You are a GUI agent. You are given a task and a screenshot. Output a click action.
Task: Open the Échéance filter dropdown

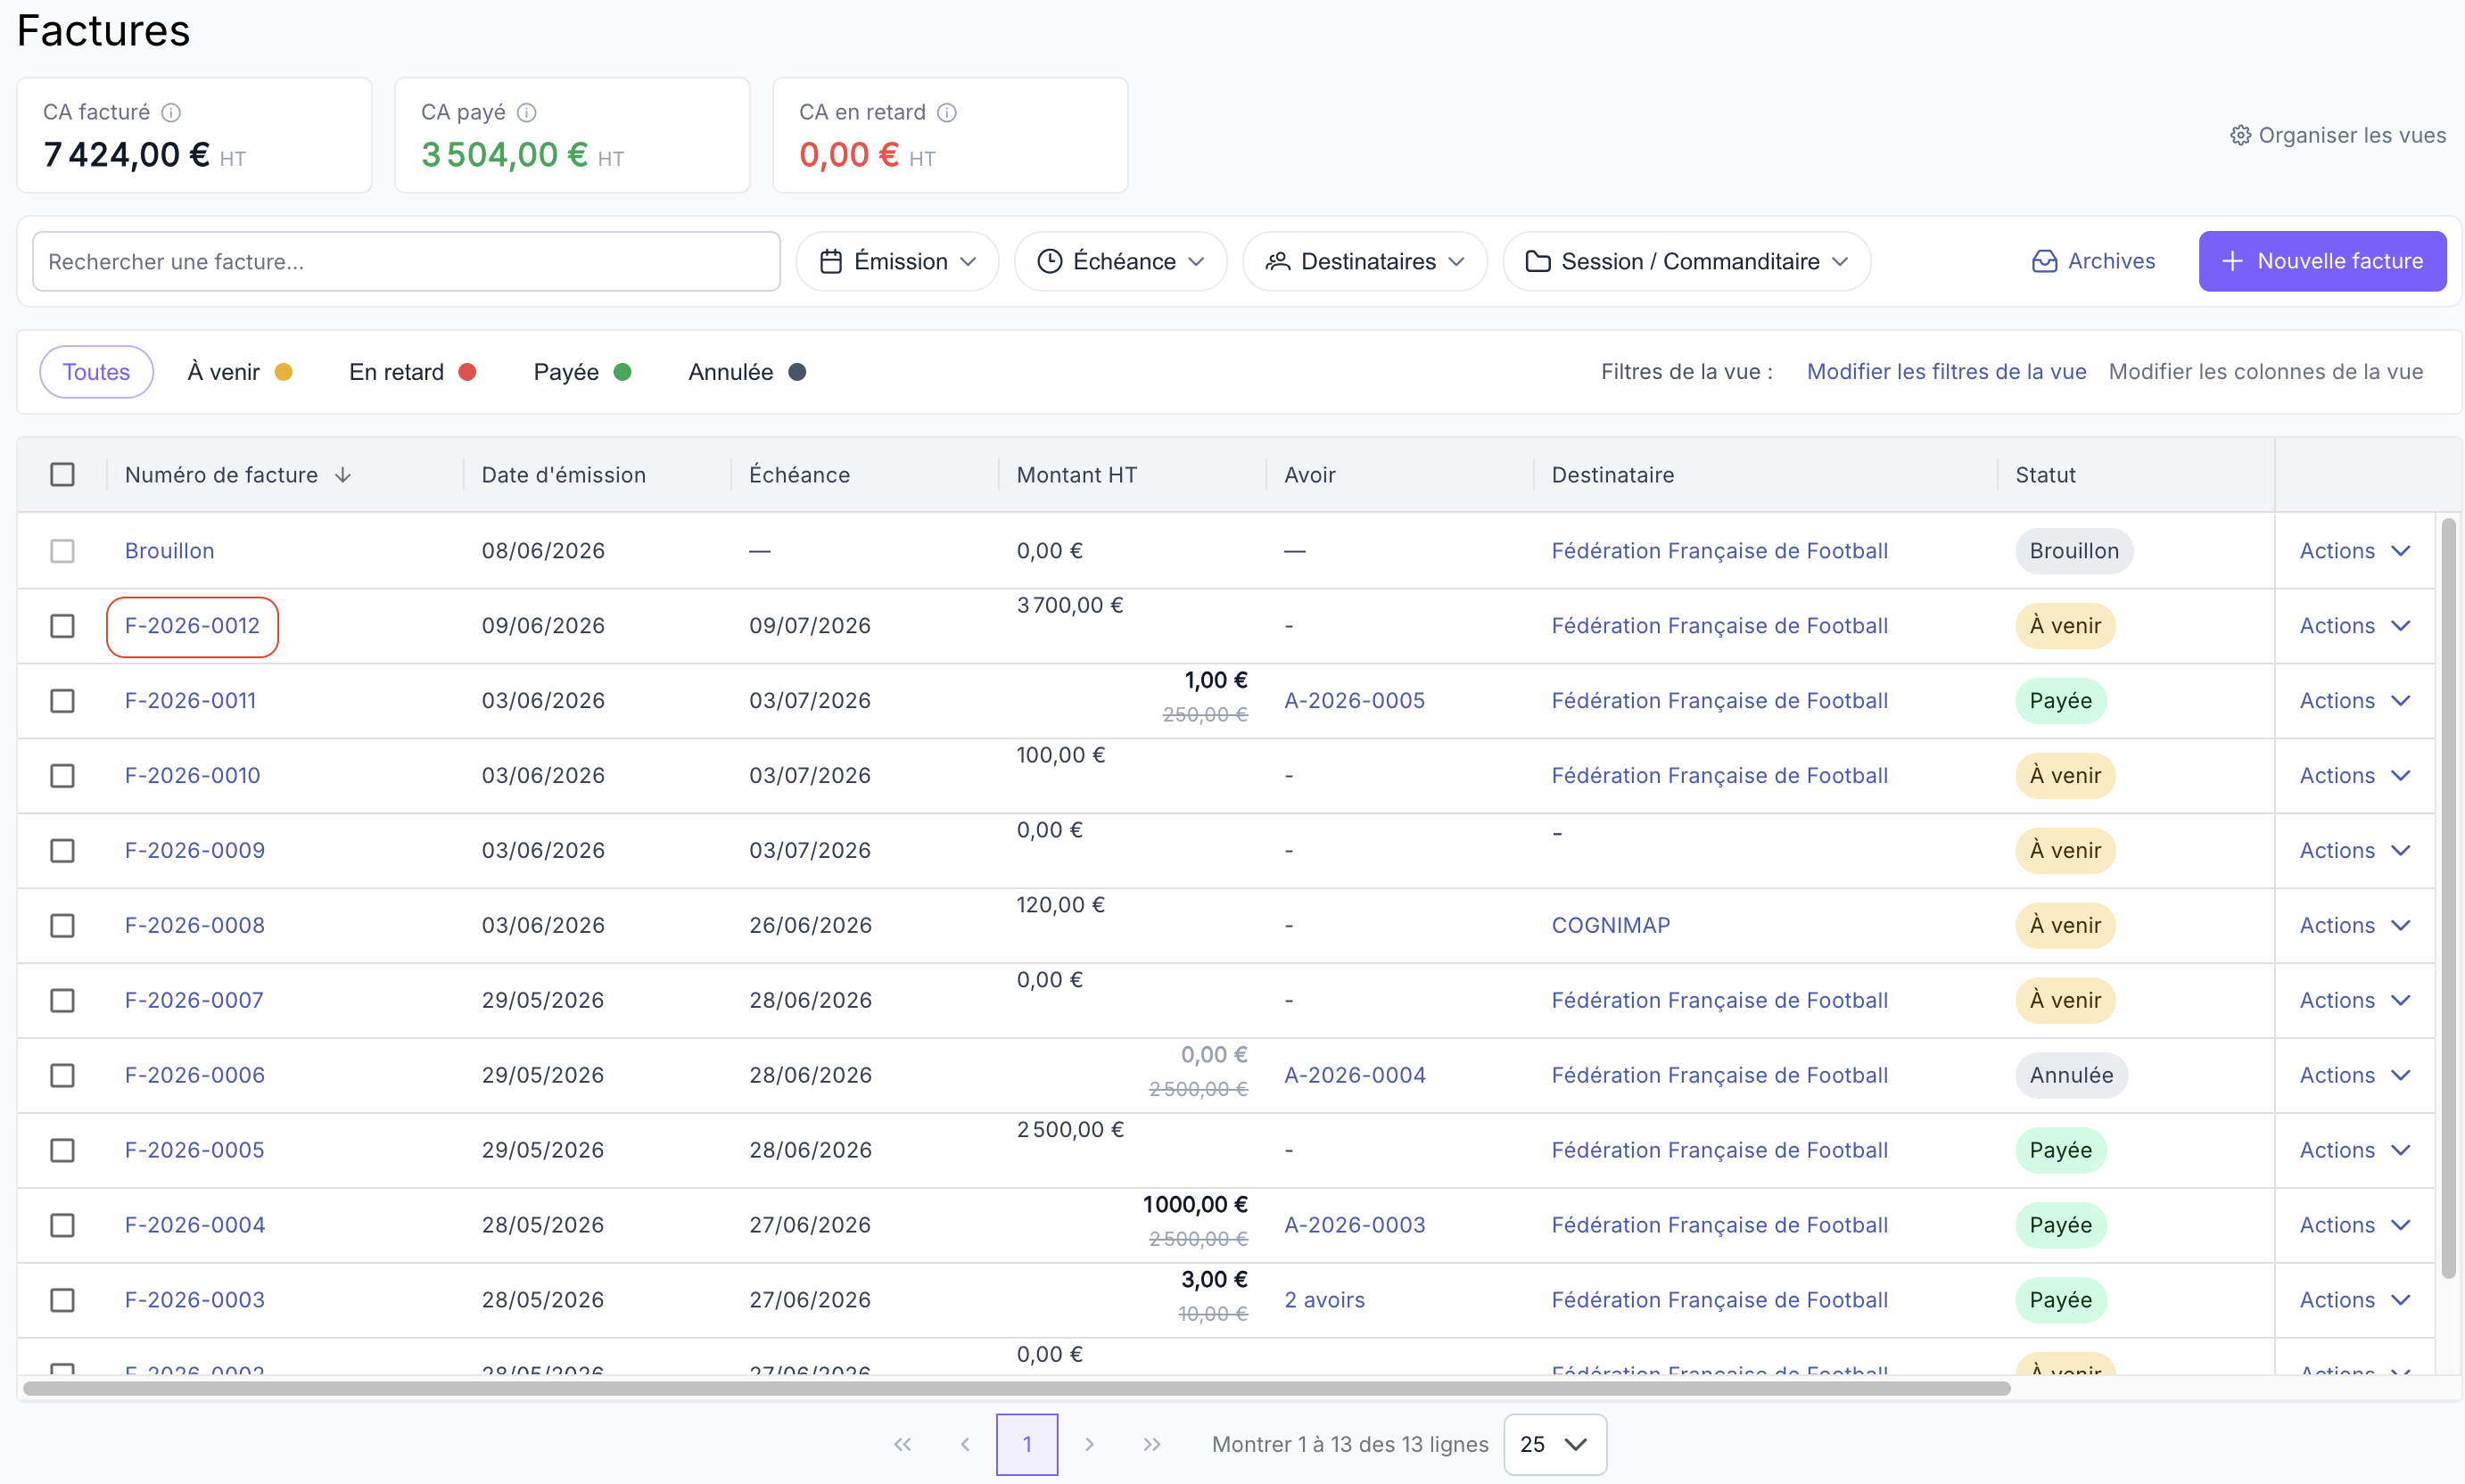(x=1120, y=261)
